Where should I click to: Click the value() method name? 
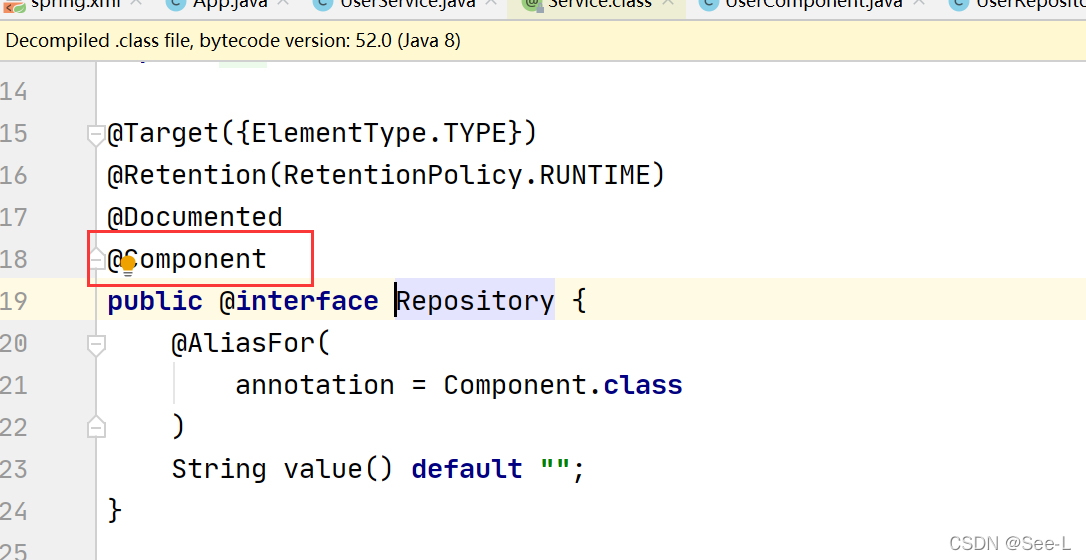[x=339, y=469]
